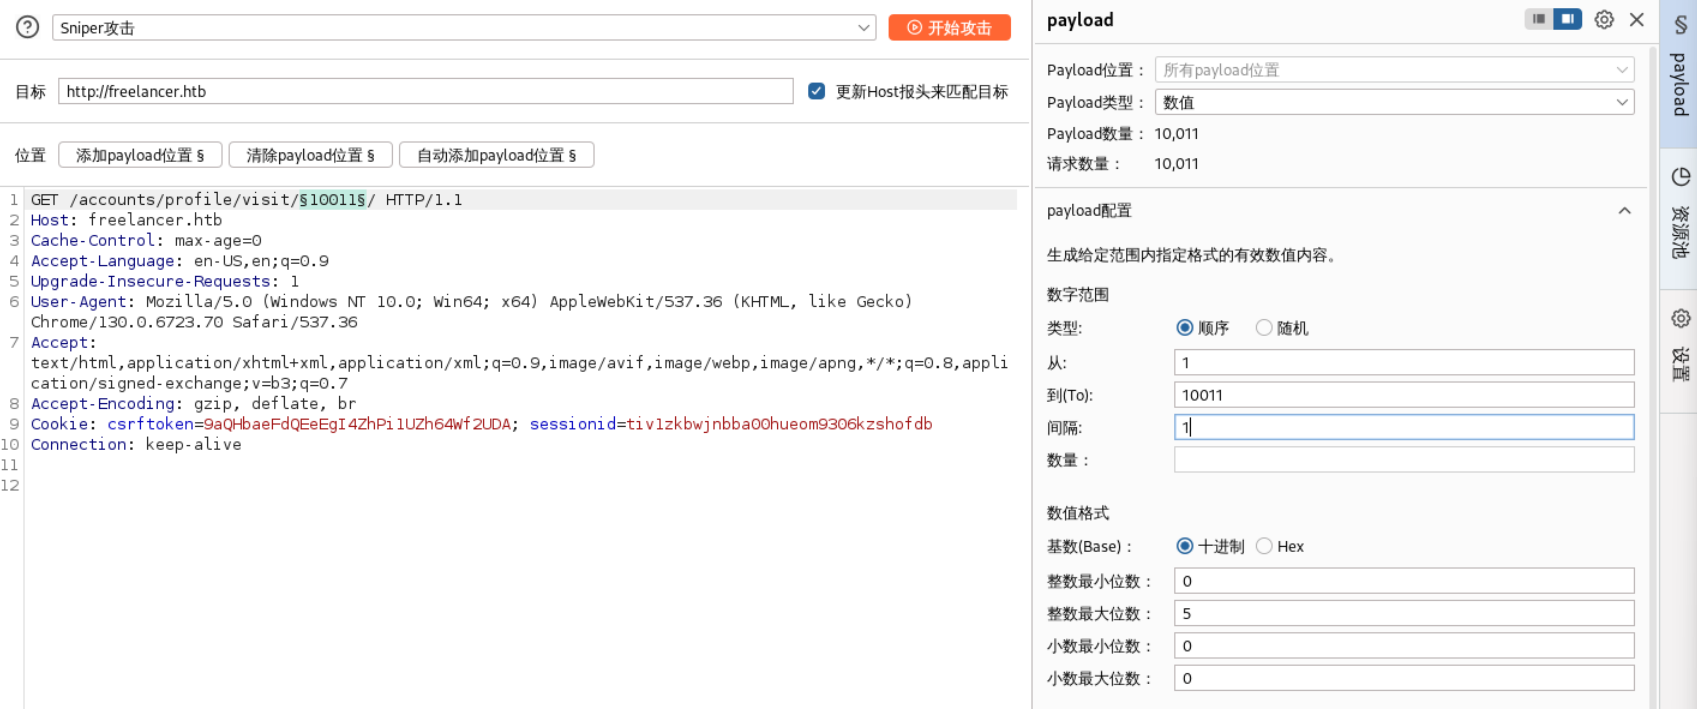Click the 到(To) input field

tap(1403, 395)
